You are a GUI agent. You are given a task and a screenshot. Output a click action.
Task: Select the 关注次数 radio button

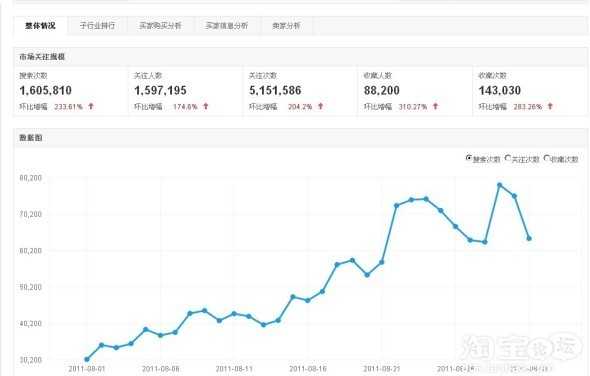tap(508, 158)
